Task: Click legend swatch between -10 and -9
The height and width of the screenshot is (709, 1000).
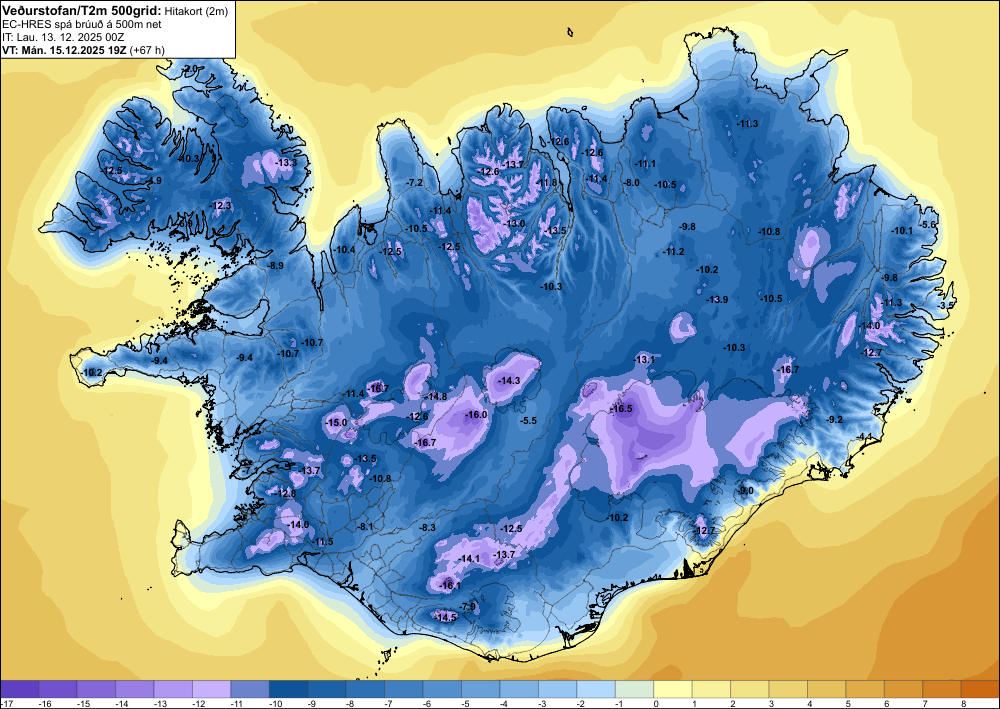Action: pyautogui.click(x=288, y=688)
